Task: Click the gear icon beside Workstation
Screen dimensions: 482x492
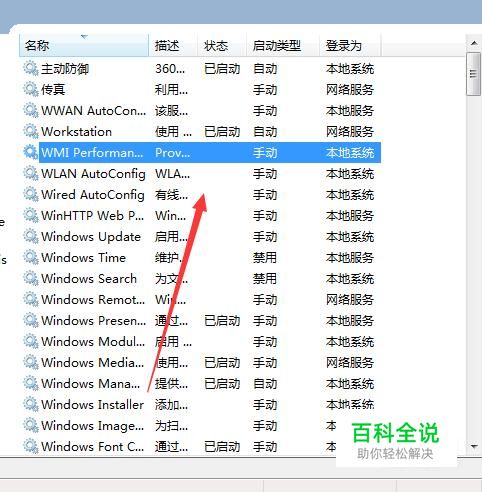Action: (x=31, y=132)
